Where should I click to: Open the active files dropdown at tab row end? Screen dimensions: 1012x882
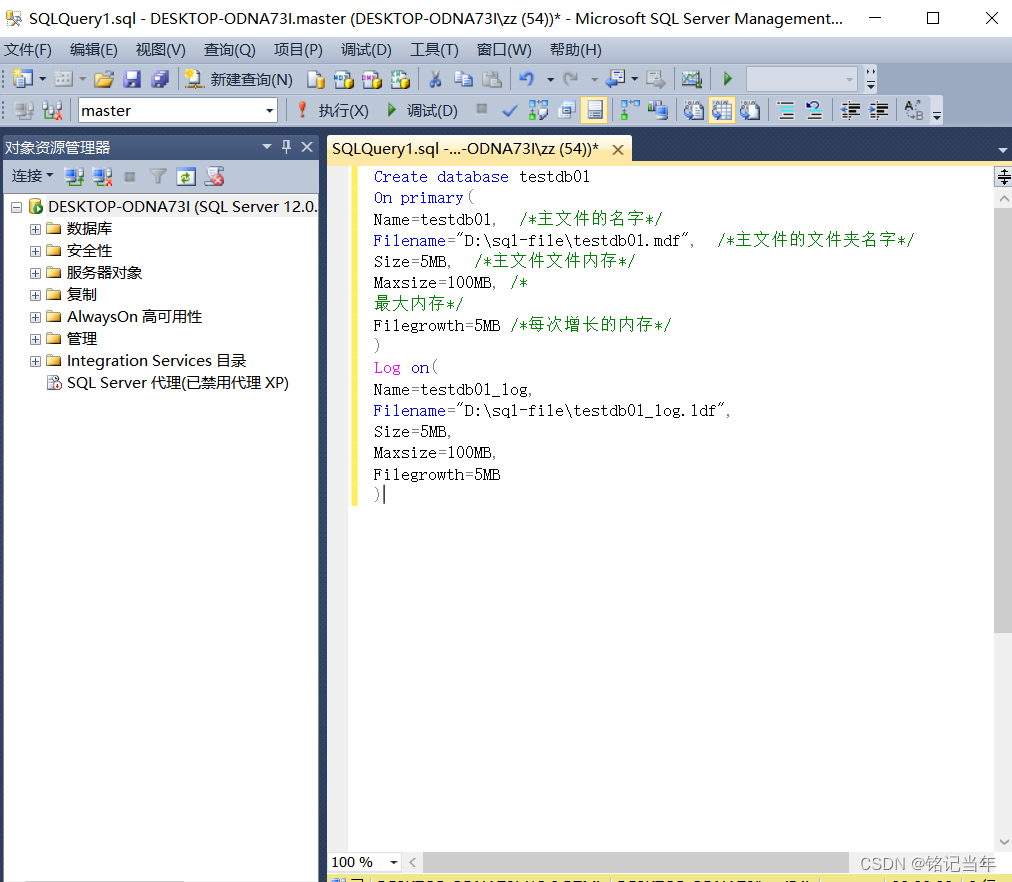tap(1002, 150)
